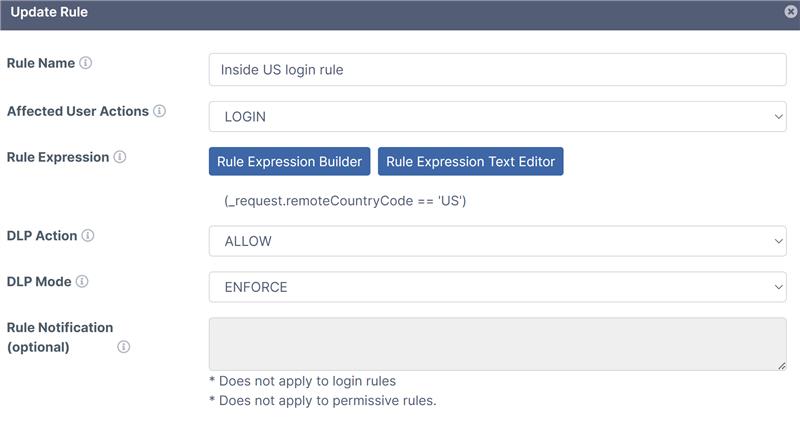Click inside the Rule Notification text area
Image resolution: width=800 pixels, height=442 pixels.
tap(497, 344)
